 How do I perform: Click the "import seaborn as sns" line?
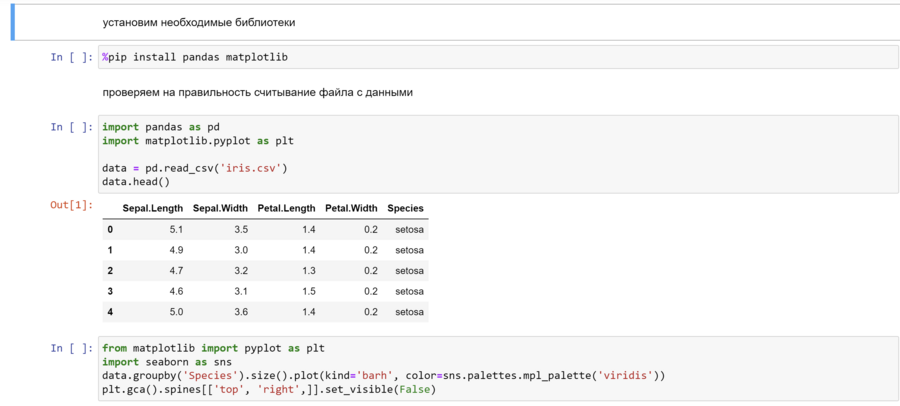tap(166, 362)
